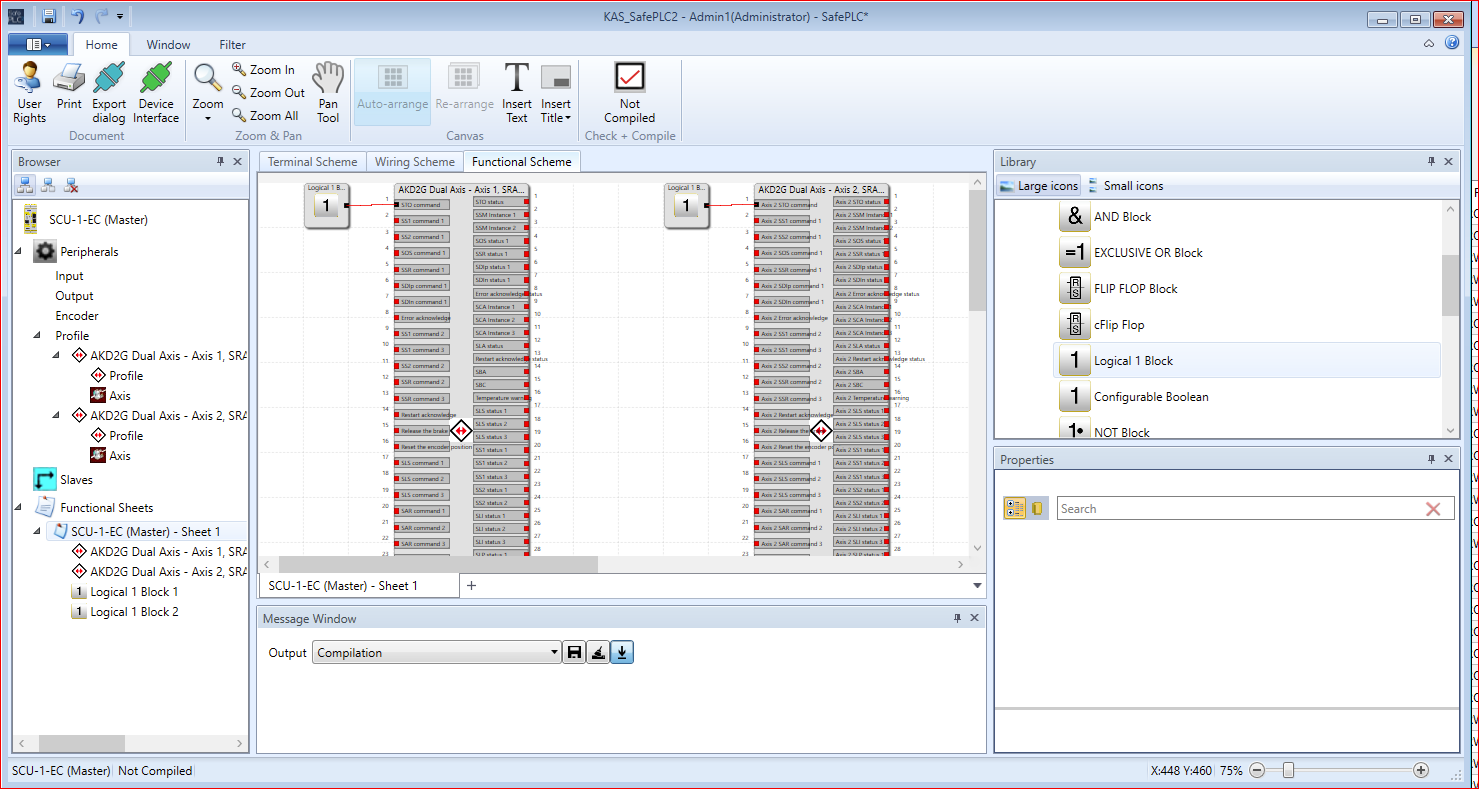Collapse the AKD2G Dual Axis - Axis 1 profile node
The height and width of the screenshot is (789, 1479).
click(x=58, y=356)
